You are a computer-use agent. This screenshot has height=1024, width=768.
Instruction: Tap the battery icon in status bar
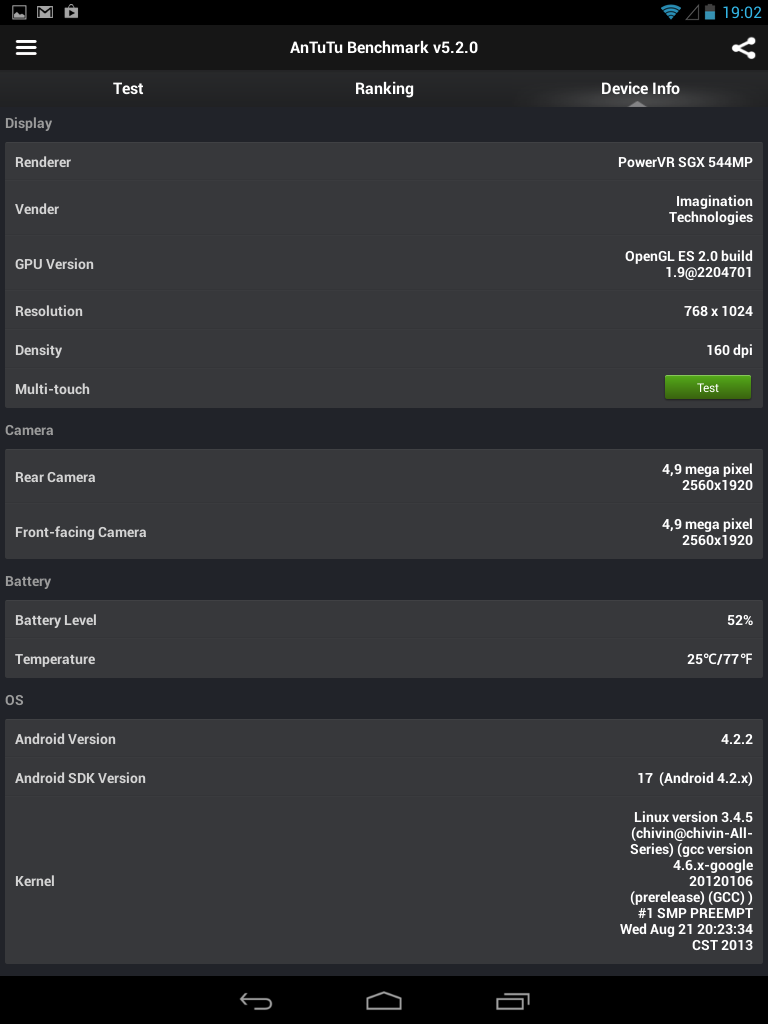tap(709, 13)
